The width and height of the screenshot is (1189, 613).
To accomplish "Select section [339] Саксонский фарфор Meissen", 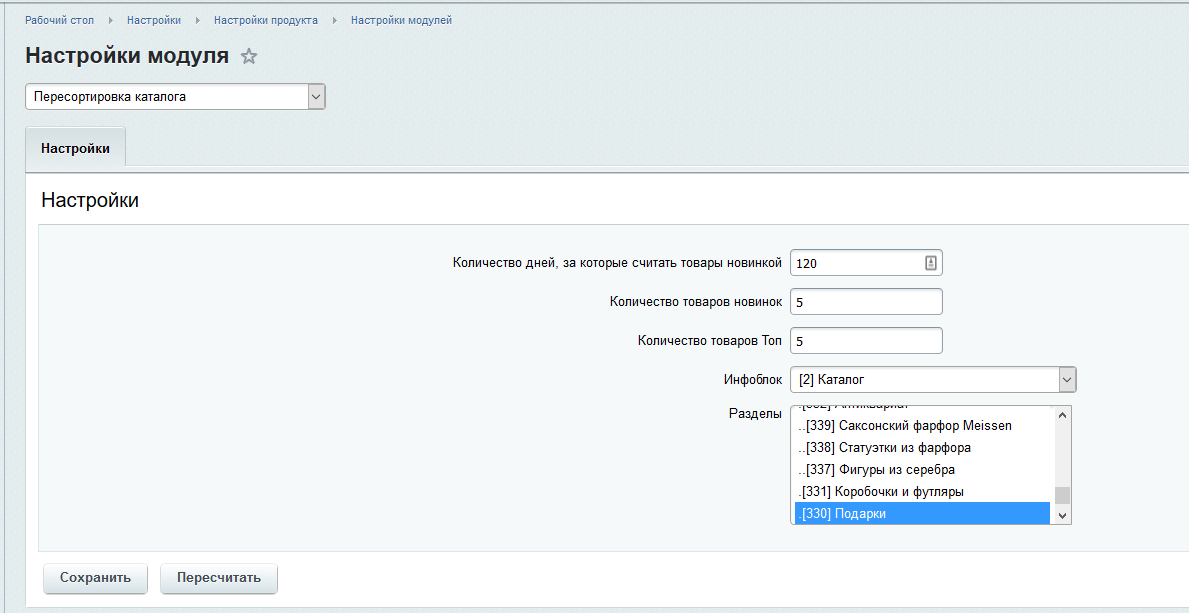I will tap(910, 426).
